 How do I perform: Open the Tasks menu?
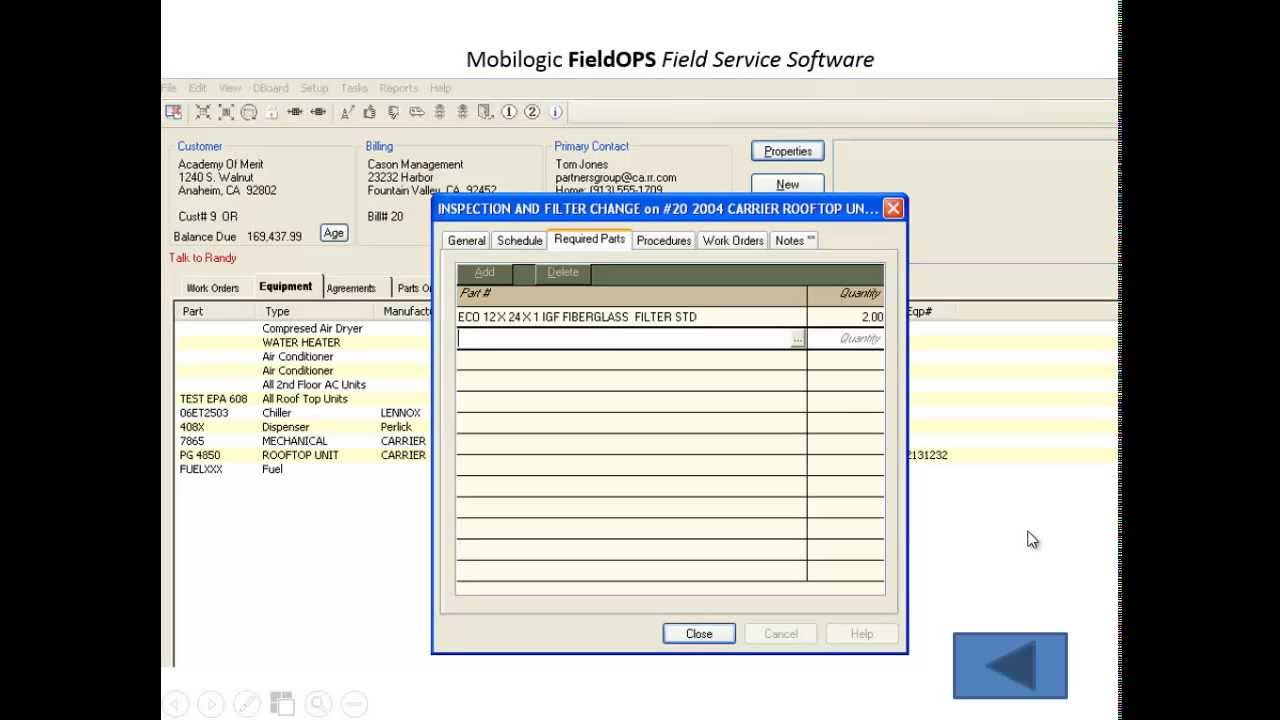(x=354, y=88)
